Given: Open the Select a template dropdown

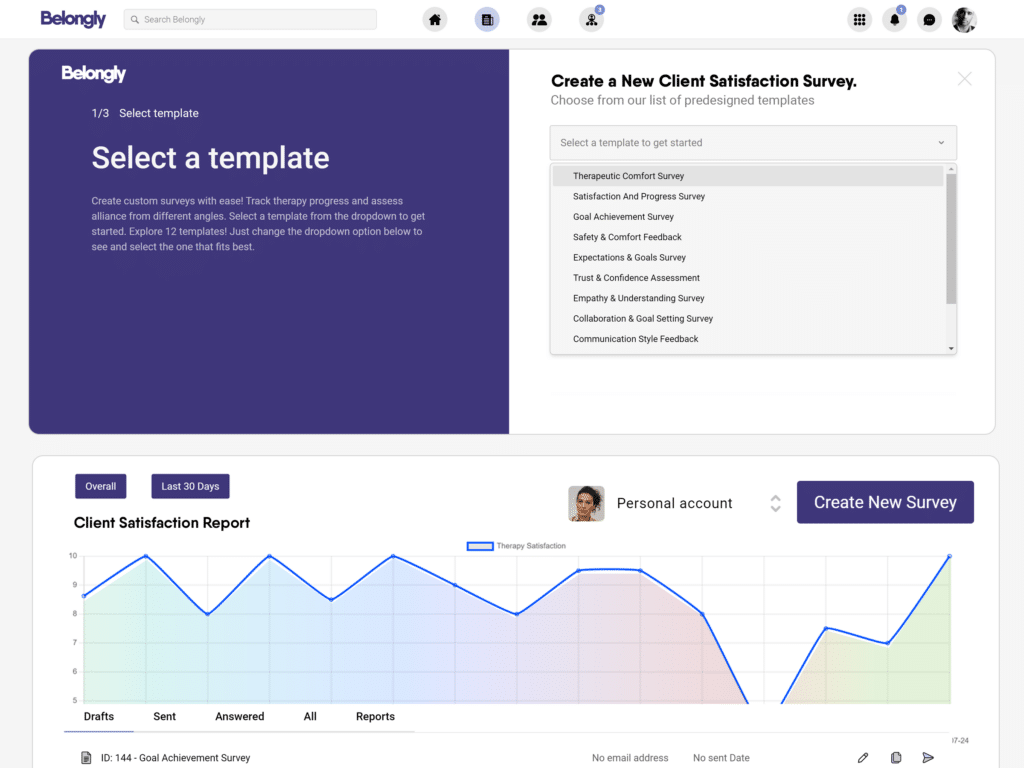Looking at the screenshot, I should click(754, 142).
